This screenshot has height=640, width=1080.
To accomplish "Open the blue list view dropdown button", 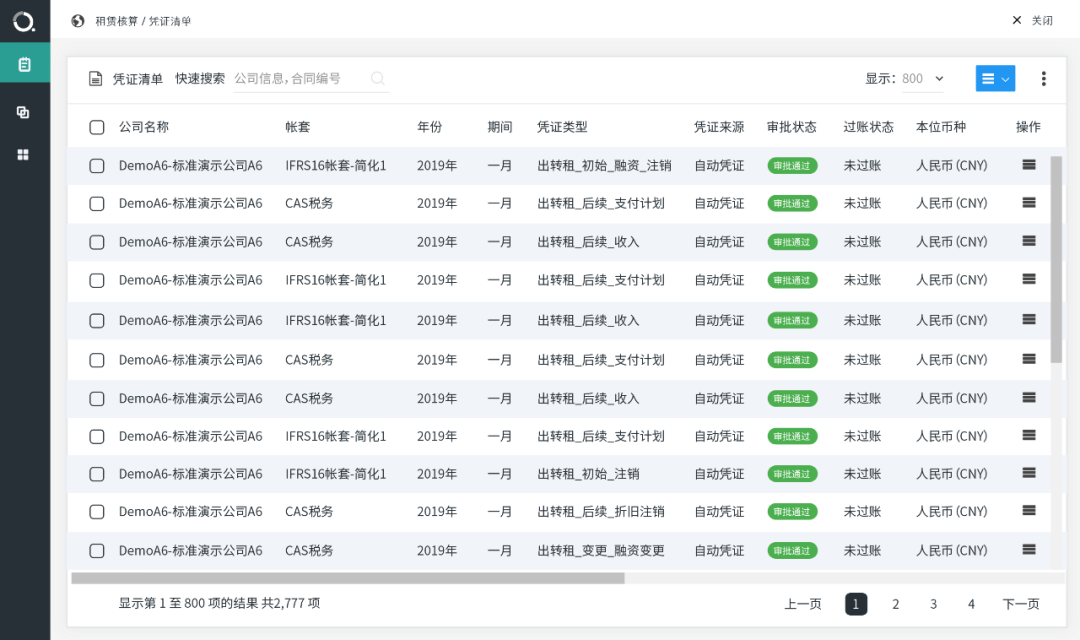I will [x=995, y=79].
